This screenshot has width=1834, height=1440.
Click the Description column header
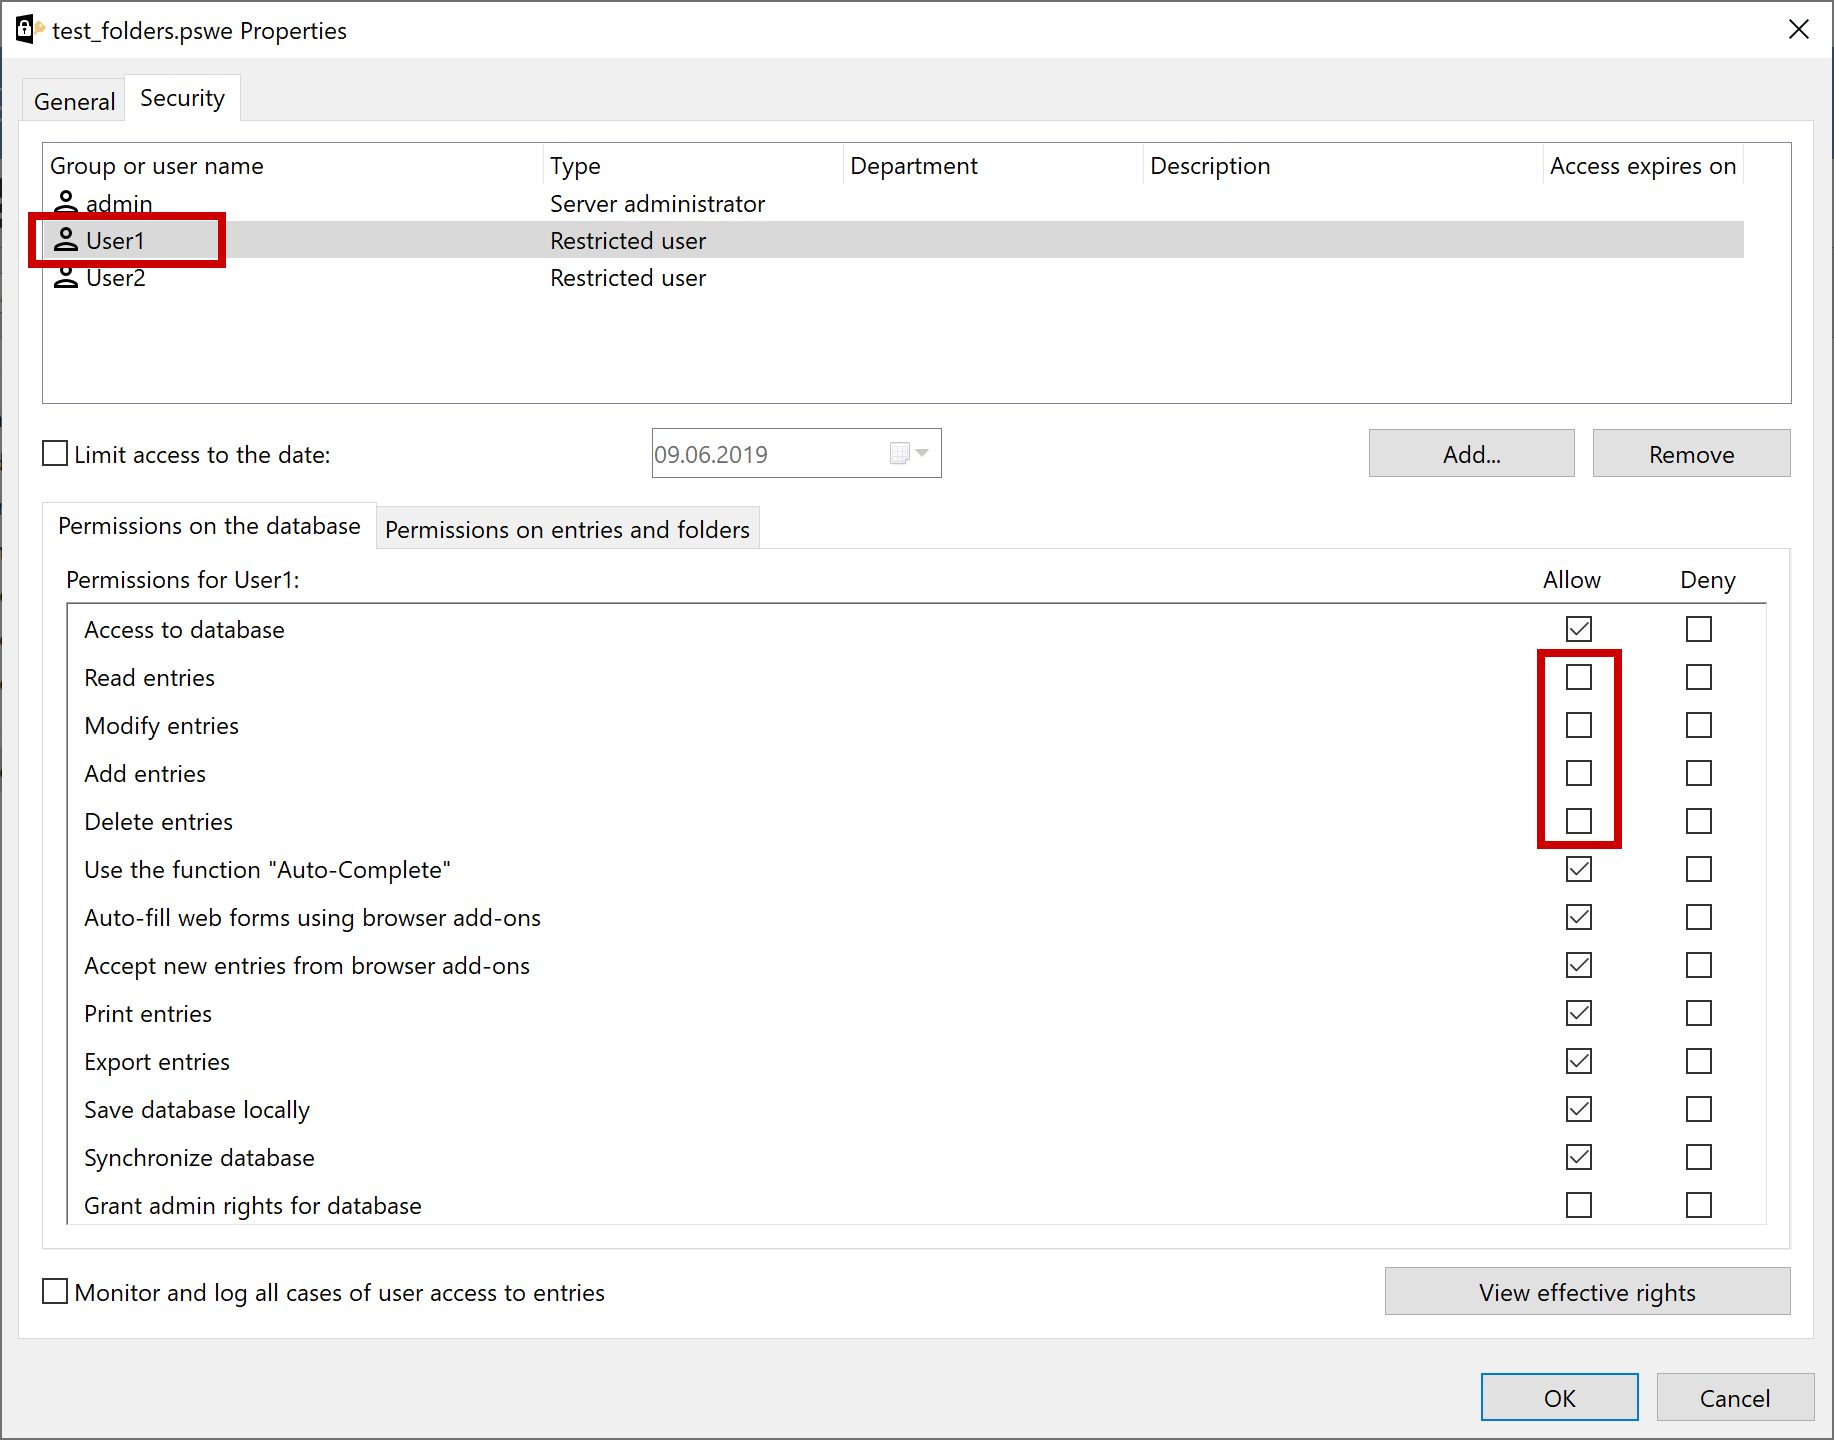coord(1344,165)
